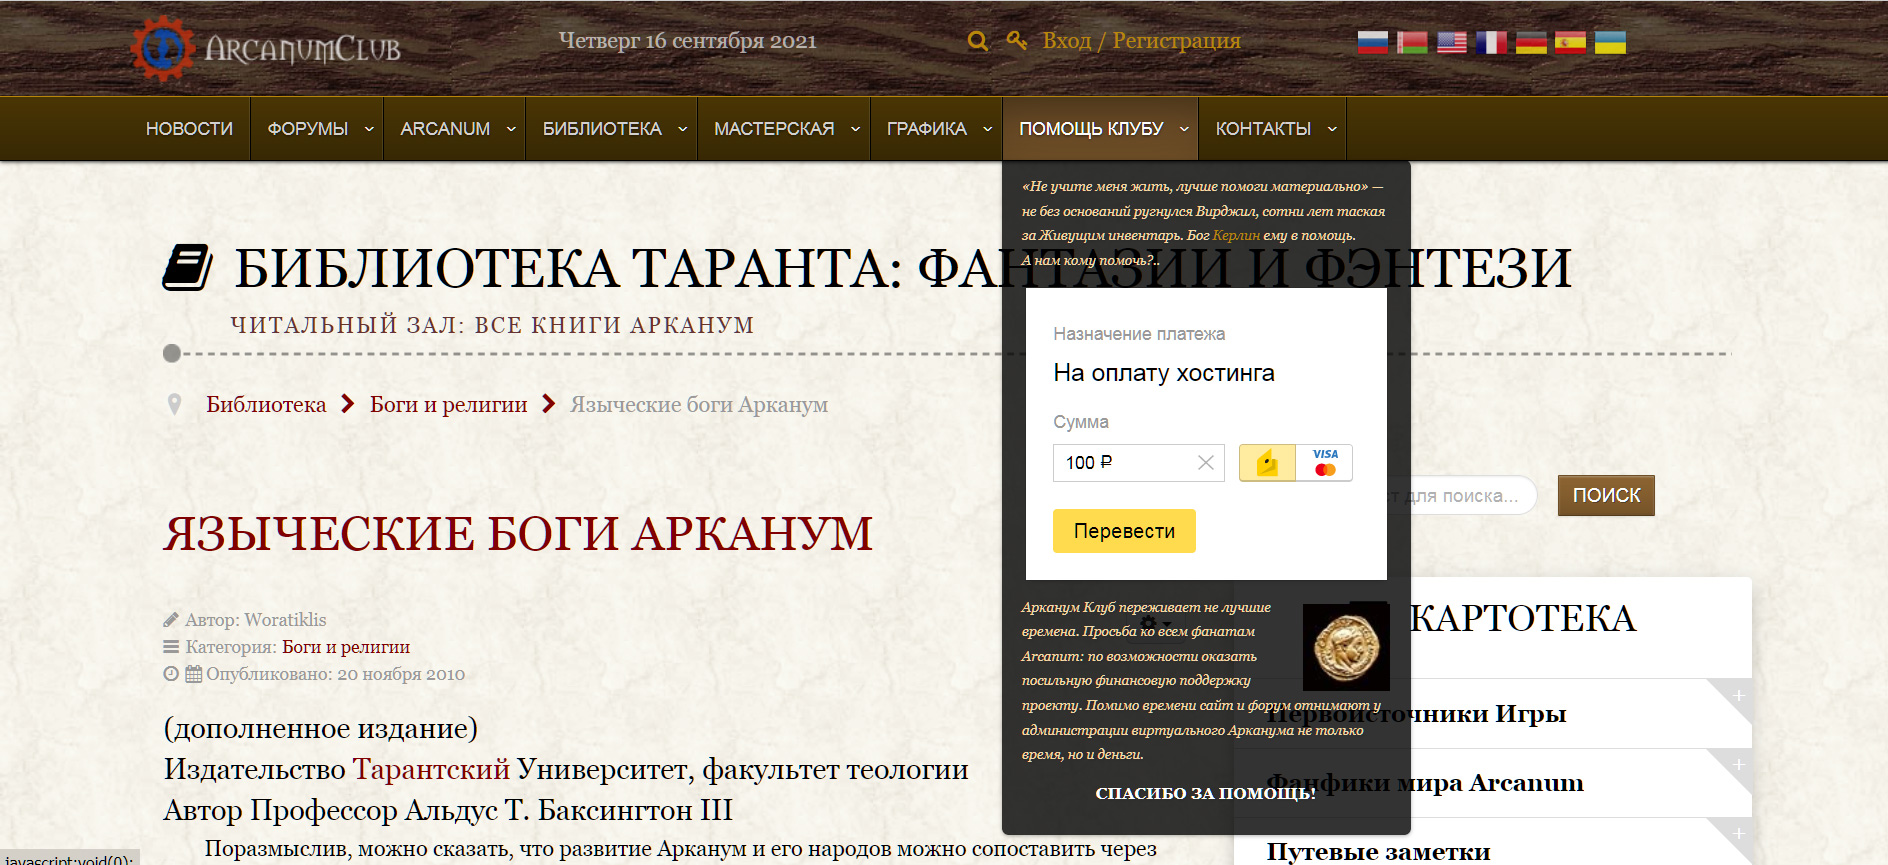Expand the Мастерская menu dropdown
The height and width of the screenshot is (865, 1888).
855,129
